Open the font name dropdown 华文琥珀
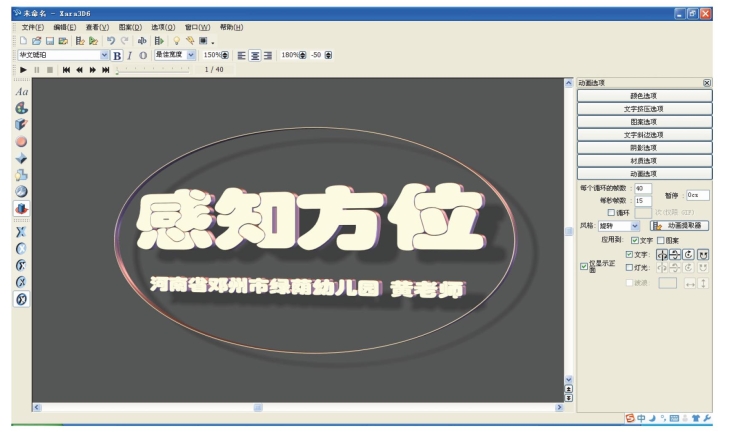This screenshot has height=434, width=741. [105, 55]
